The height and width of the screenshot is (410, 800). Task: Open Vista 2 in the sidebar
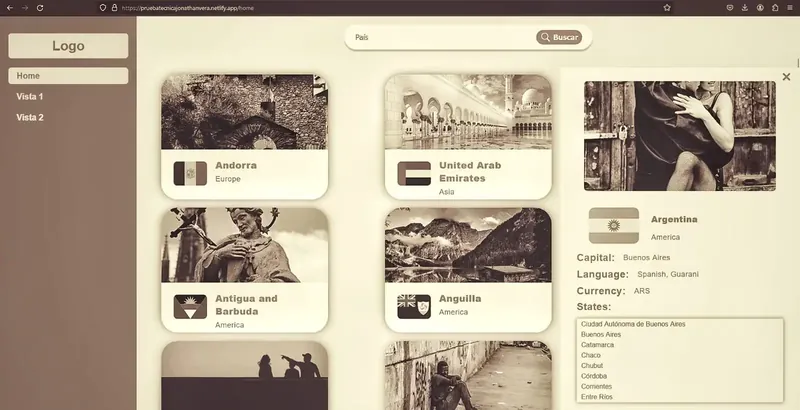click(30, 117)
